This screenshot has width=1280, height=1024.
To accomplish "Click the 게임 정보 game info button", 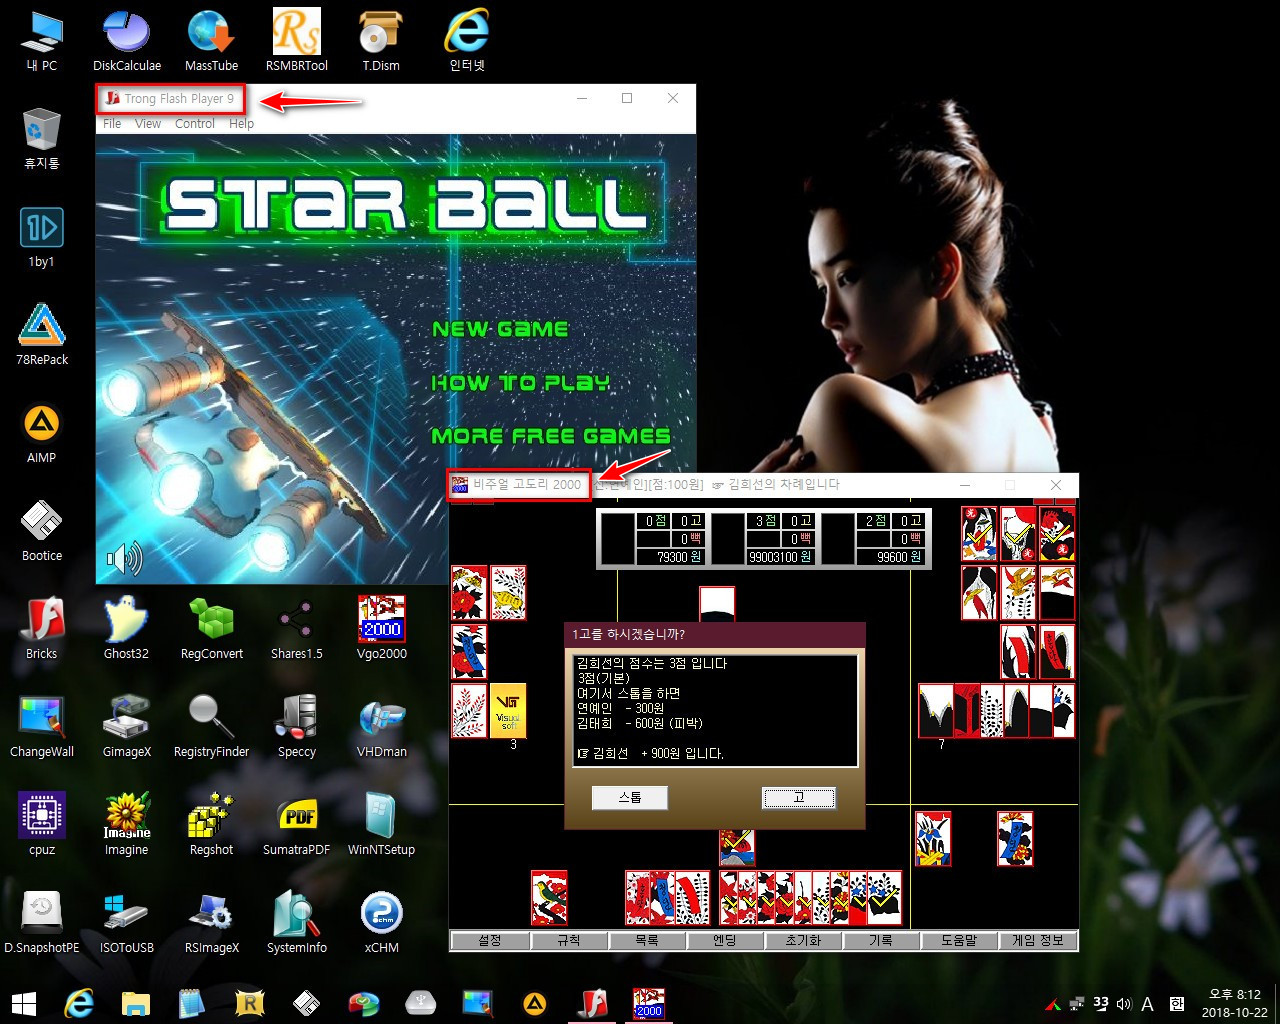I will (x=1037, y=941).
